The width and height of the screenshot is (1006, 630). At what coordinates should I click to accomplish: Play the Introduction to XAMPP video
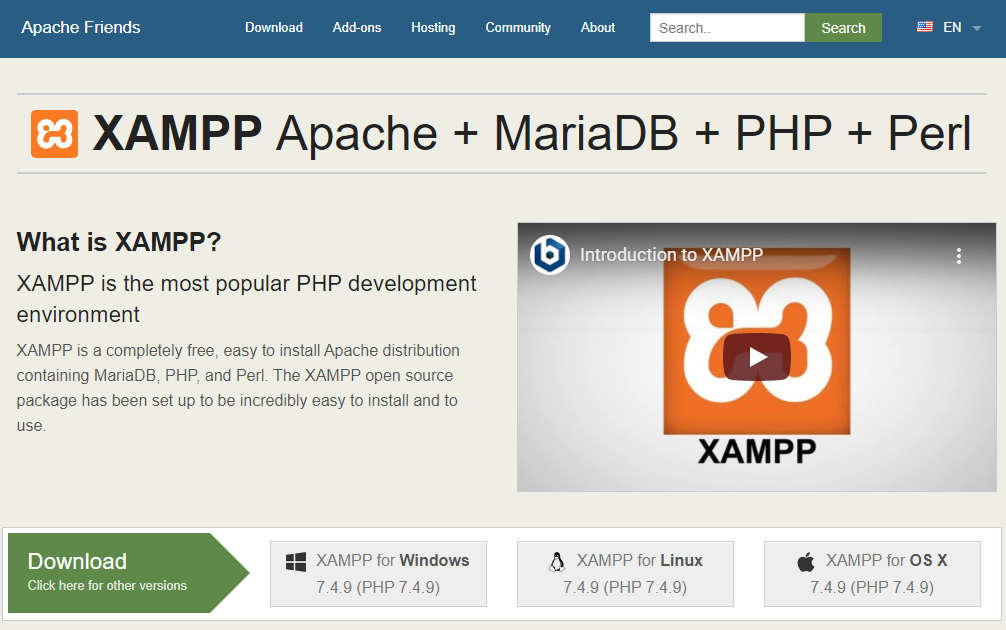point(756,357)
